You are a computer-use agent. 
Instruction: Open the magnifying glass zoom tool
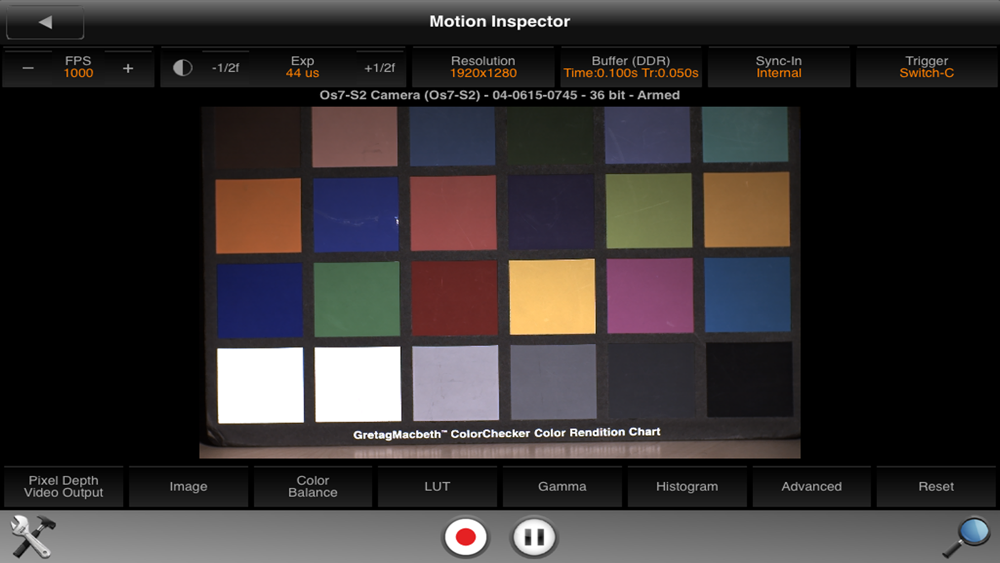pos(967,537)
